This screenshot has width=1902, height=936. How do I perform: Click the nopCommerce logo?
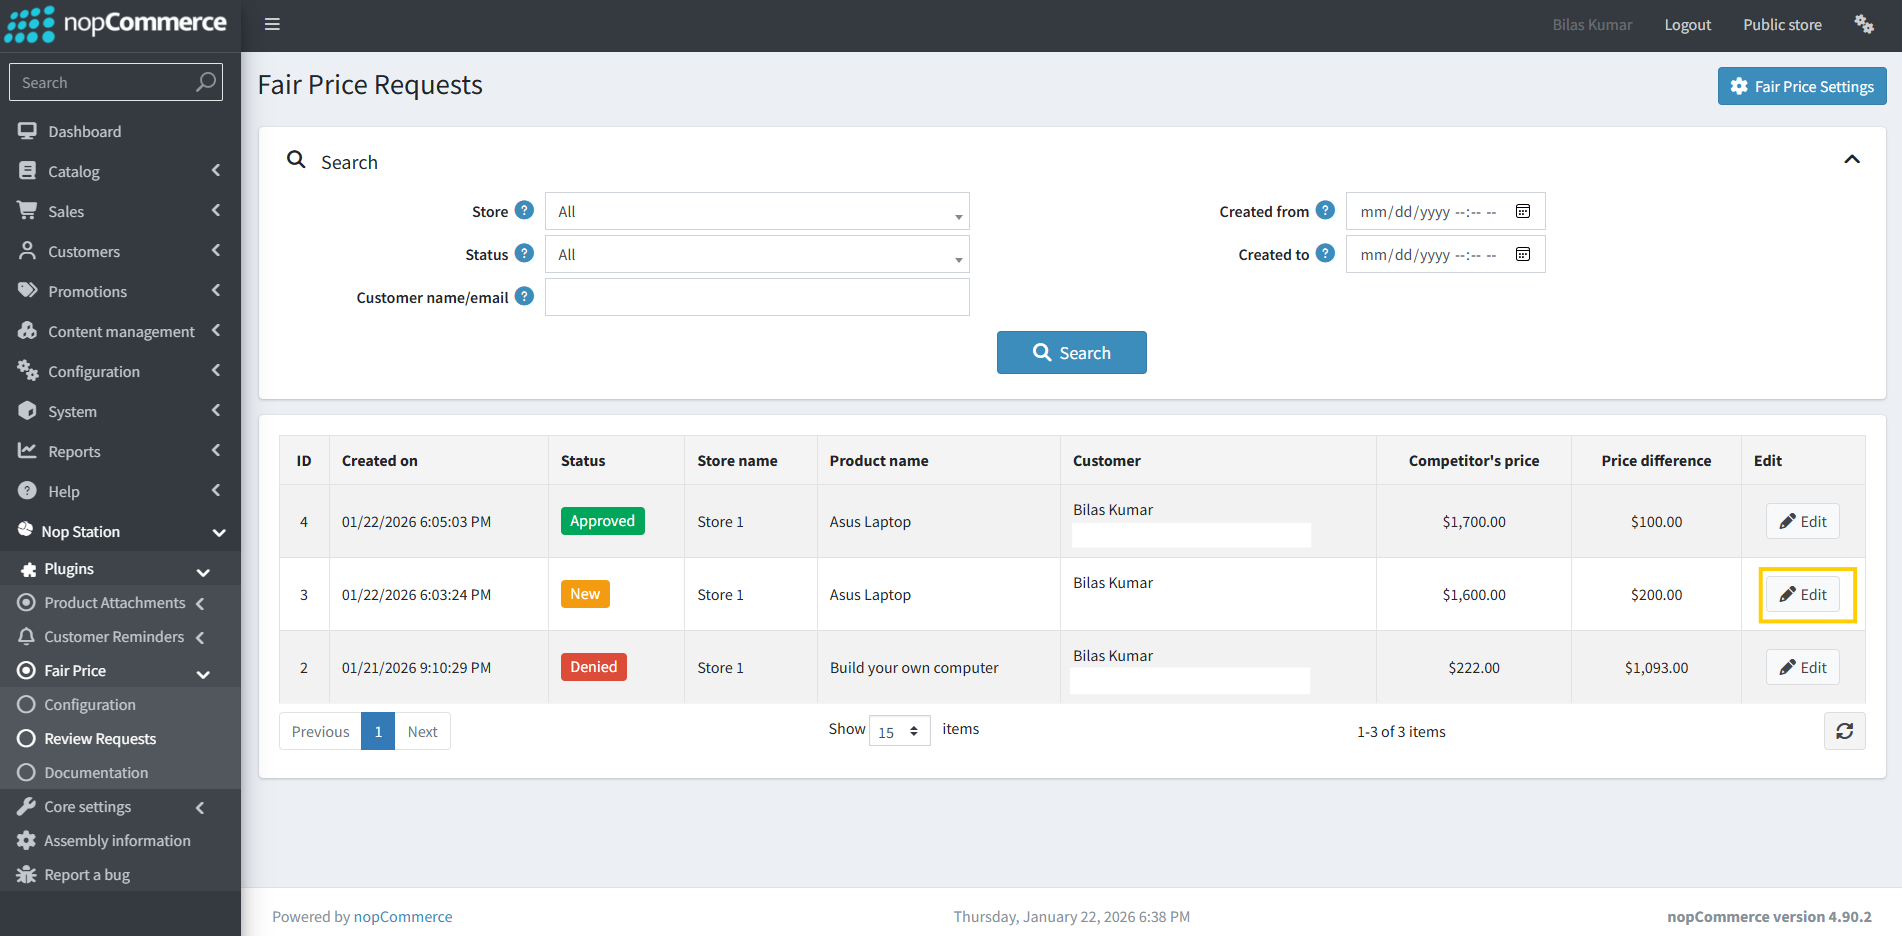(117, 24)
